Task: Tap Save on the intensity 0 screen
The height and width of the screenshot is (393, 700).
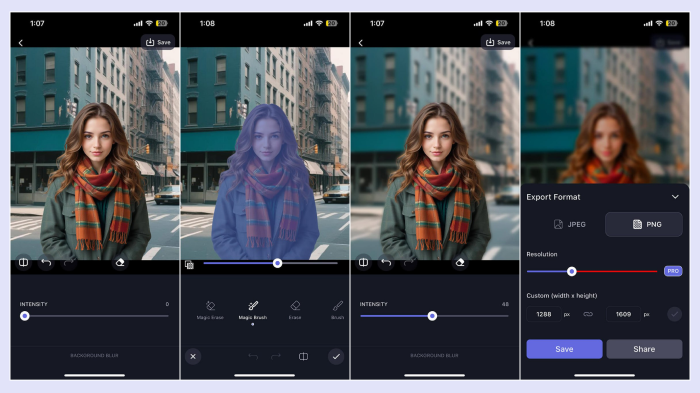Action: point(158,42)
